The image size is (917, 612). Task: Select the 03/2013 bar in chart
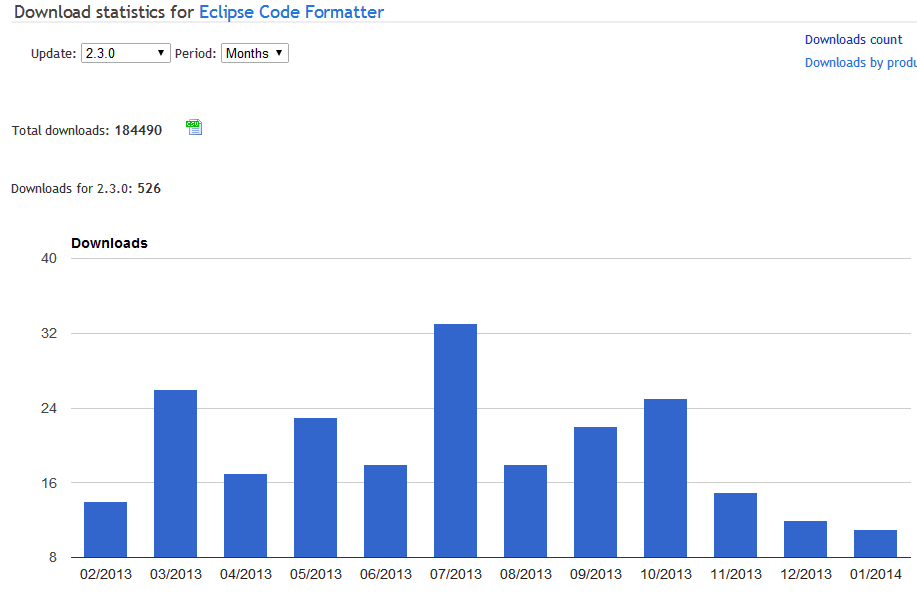175,473
